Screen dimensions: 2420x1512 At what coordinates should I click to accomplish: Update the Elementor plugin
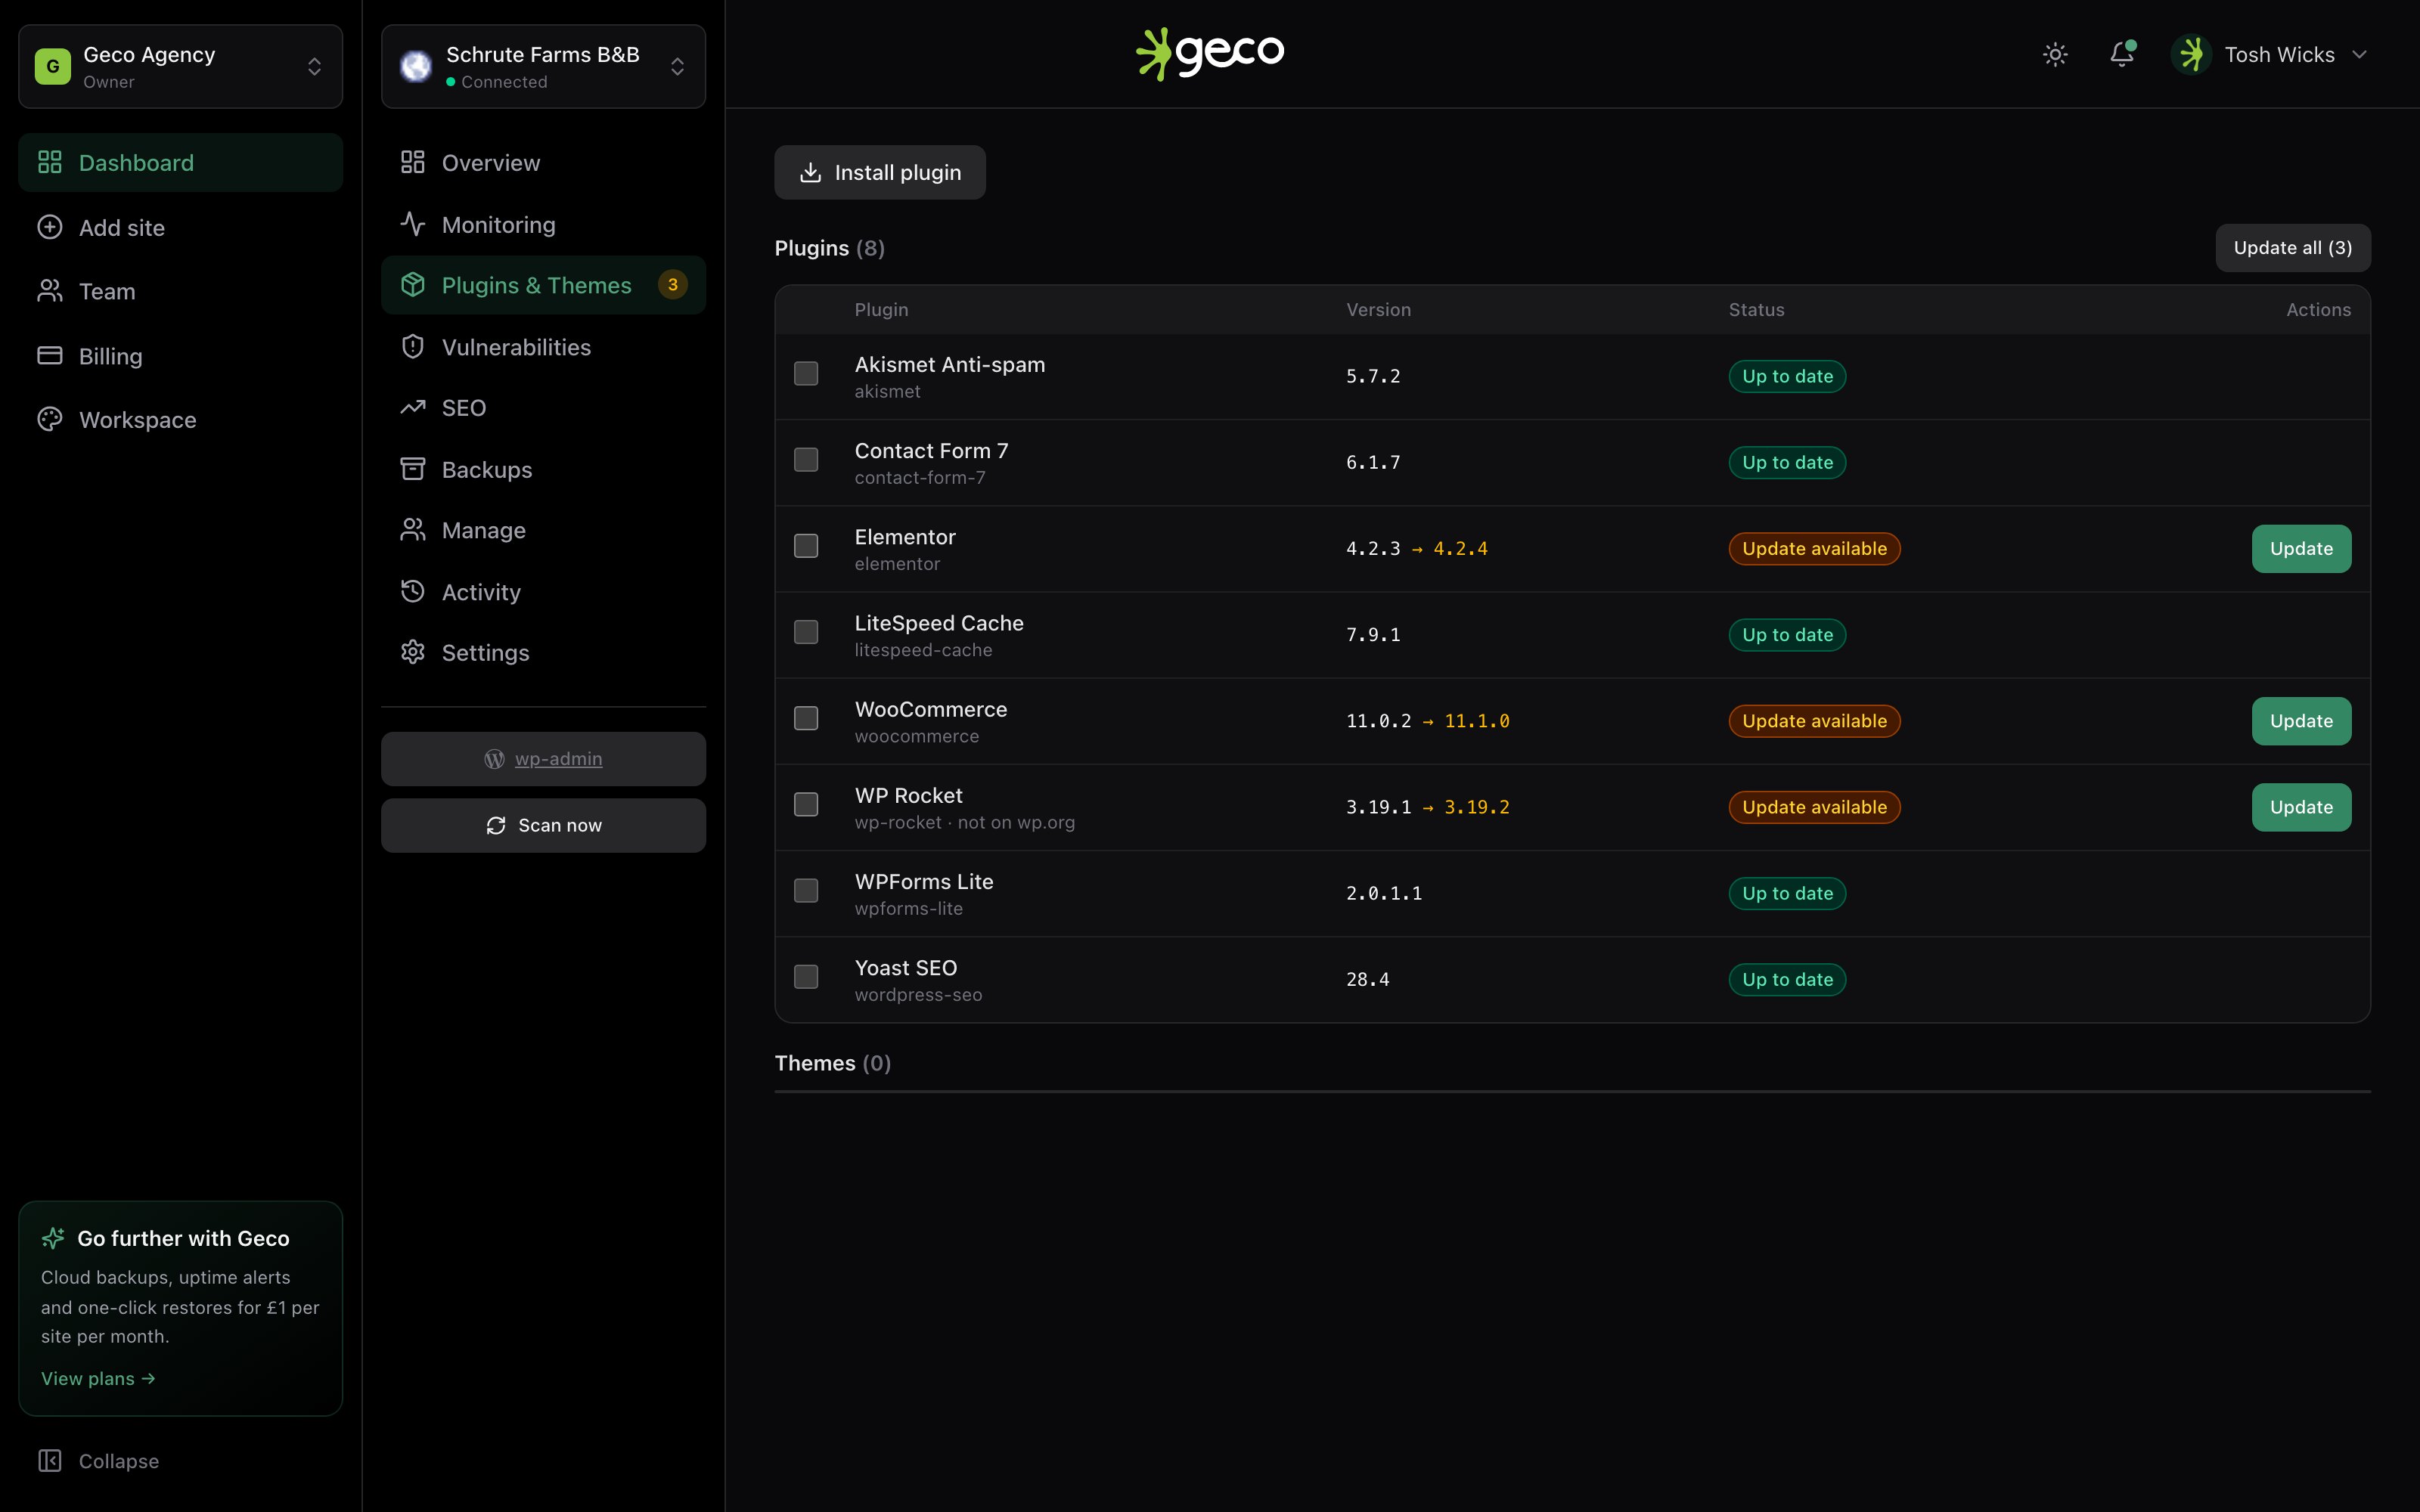[x=2301, y=548]
